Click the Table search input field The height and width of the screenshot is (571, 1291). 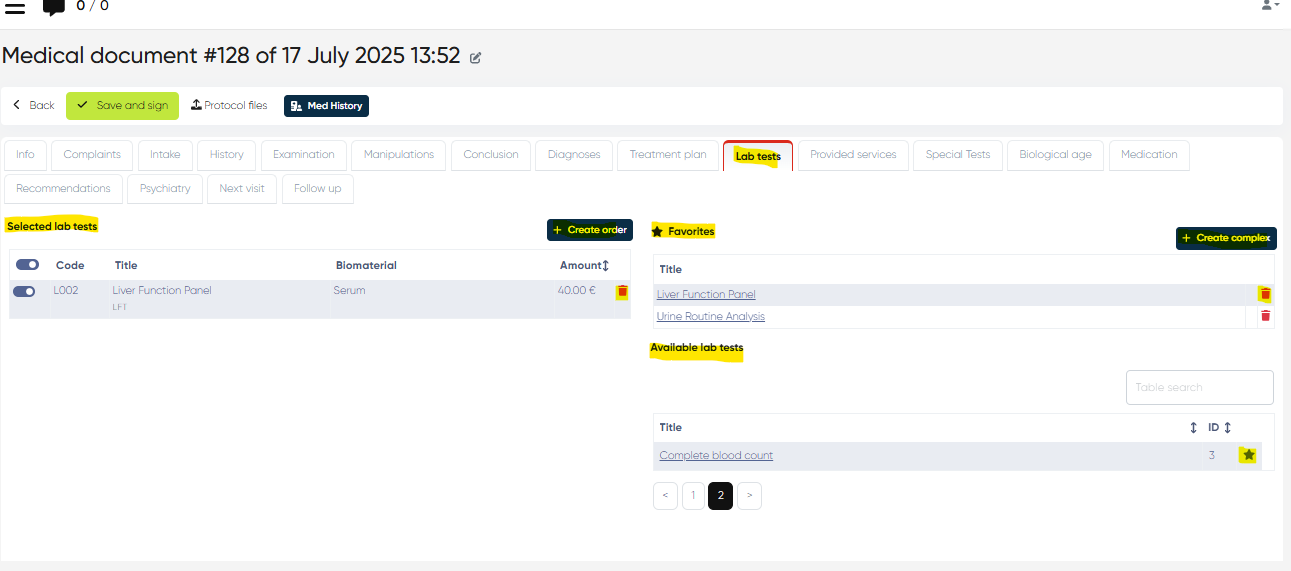tap(1199, 387)
